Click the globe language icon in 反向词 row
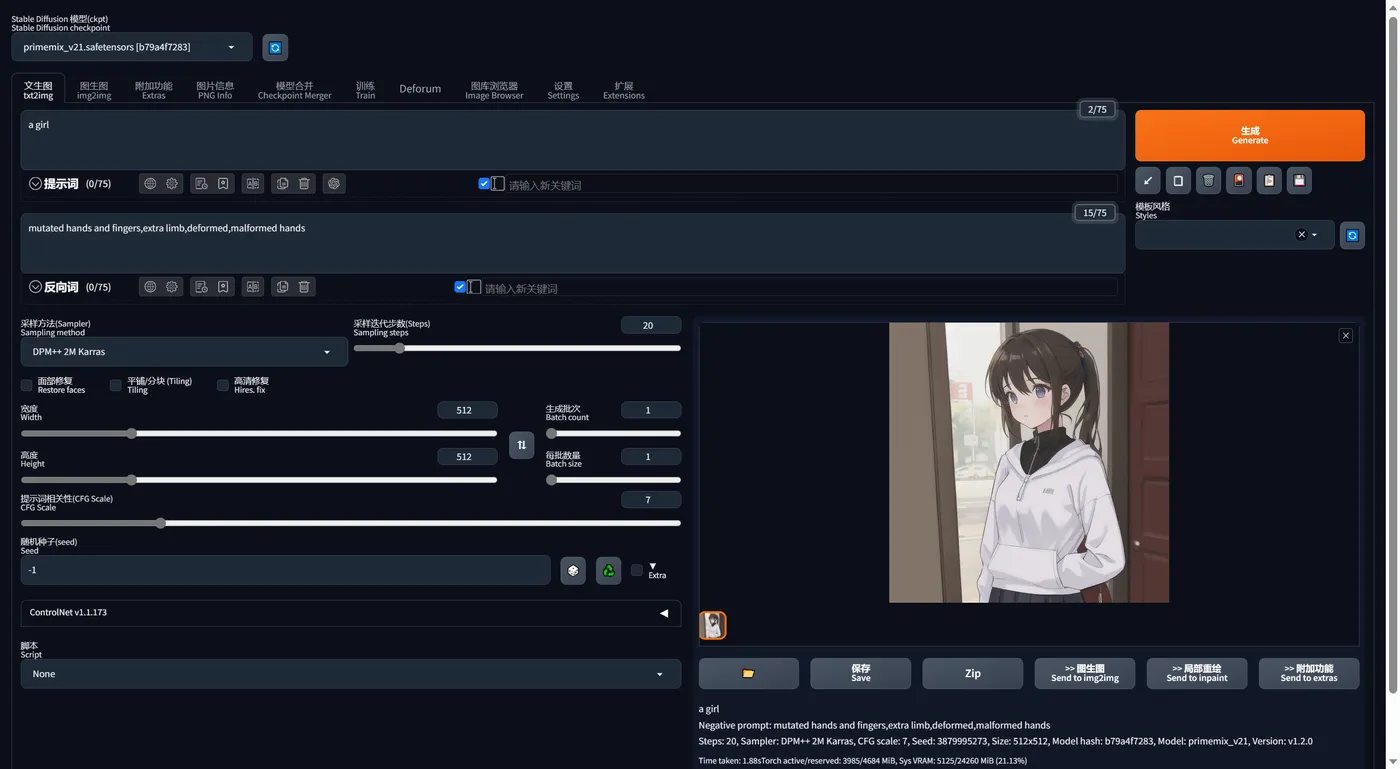 tap(150, 287)
